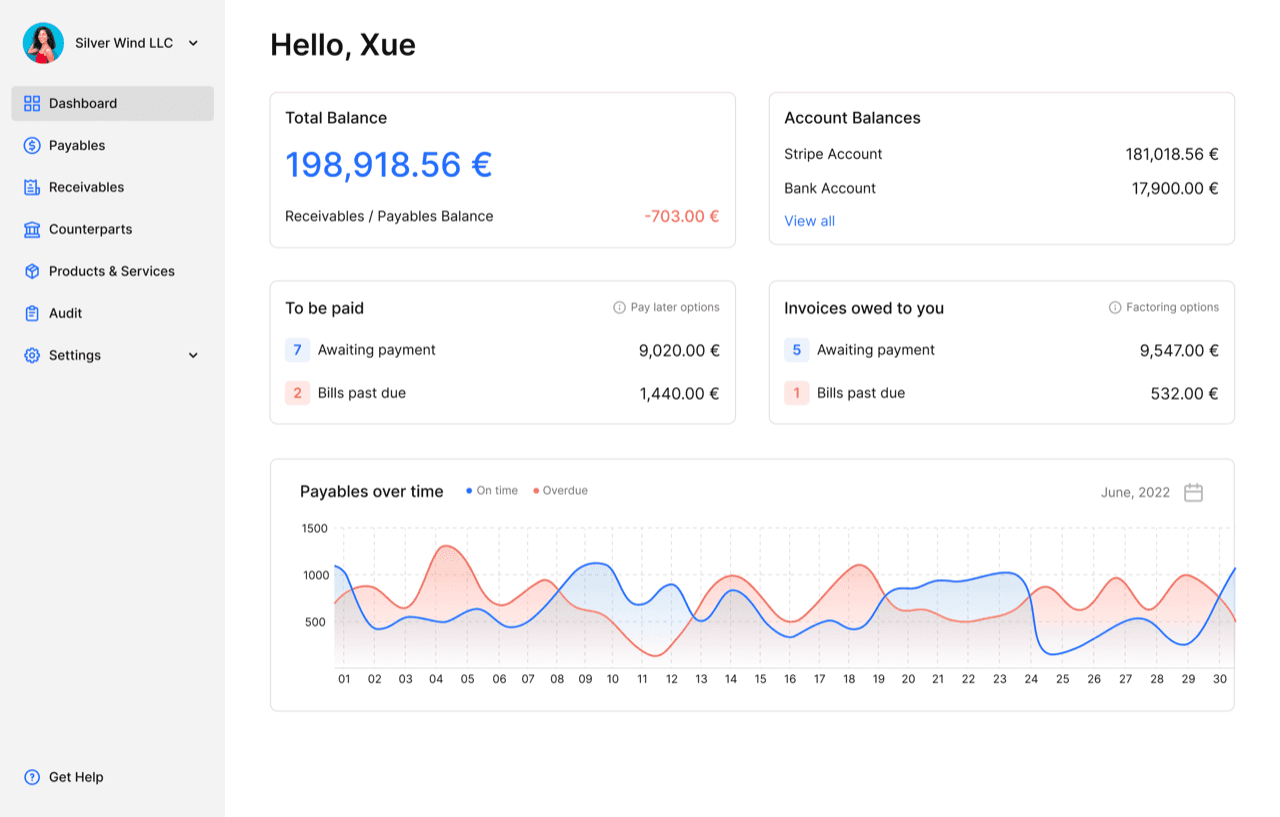Click day 04 on the chart axis
Image resolution: width=1280 pixels, height=817 pixels.
[436, 679]
